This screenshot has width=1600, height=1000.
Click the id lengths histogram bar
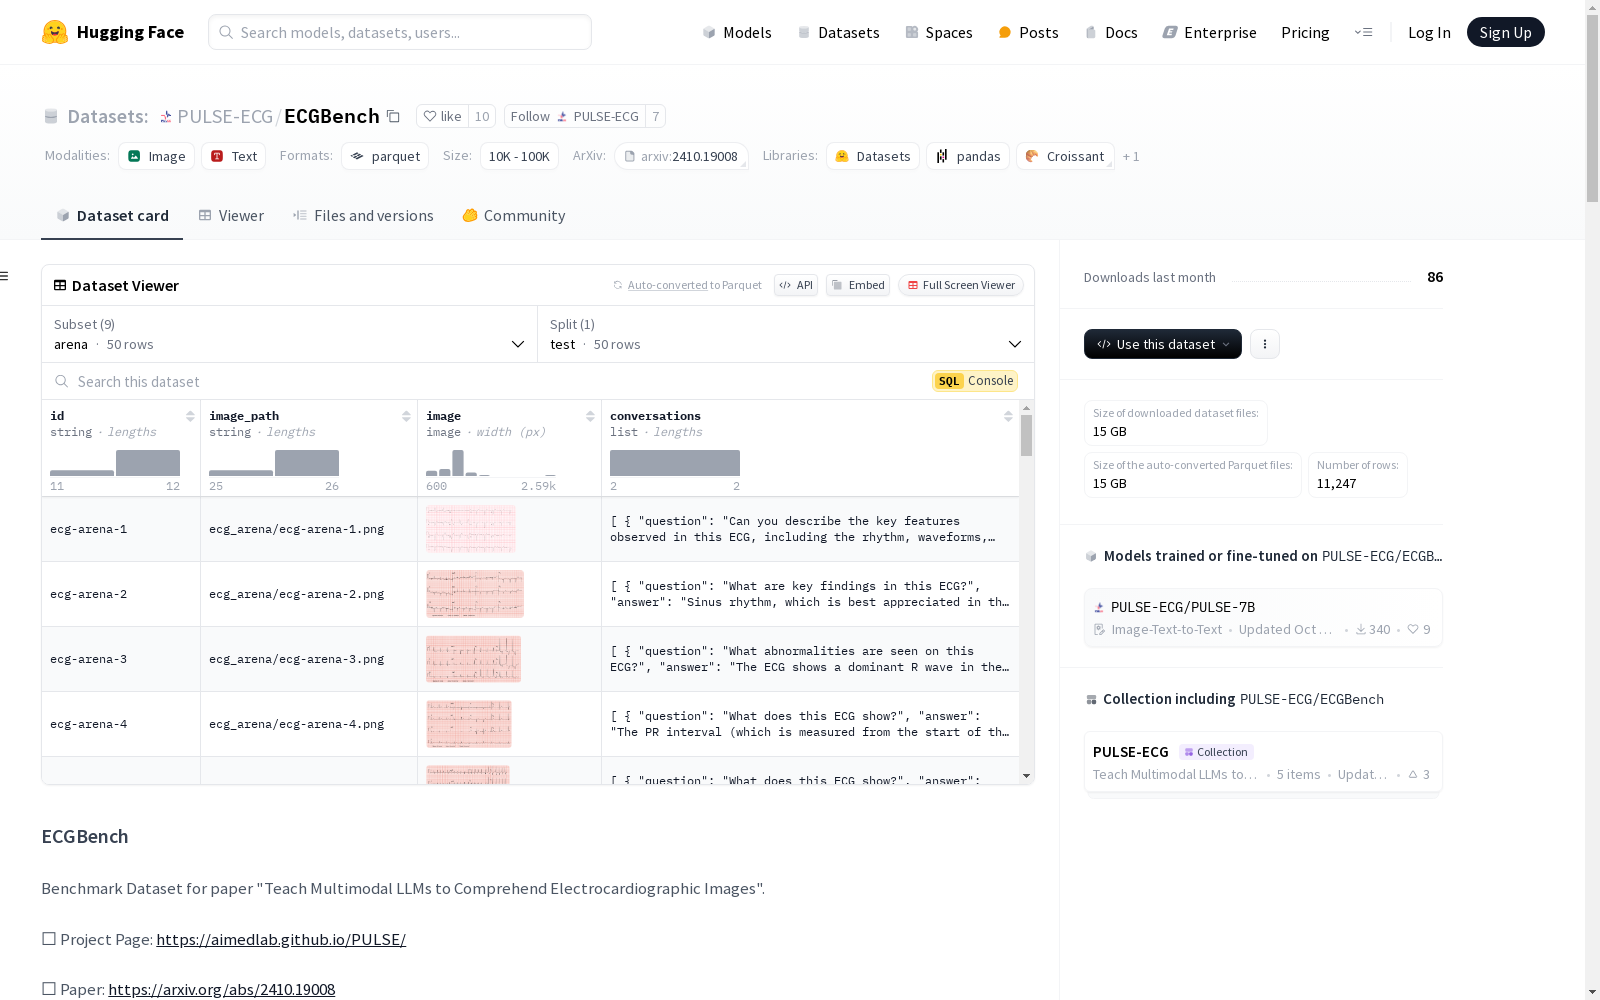[148, 463]
